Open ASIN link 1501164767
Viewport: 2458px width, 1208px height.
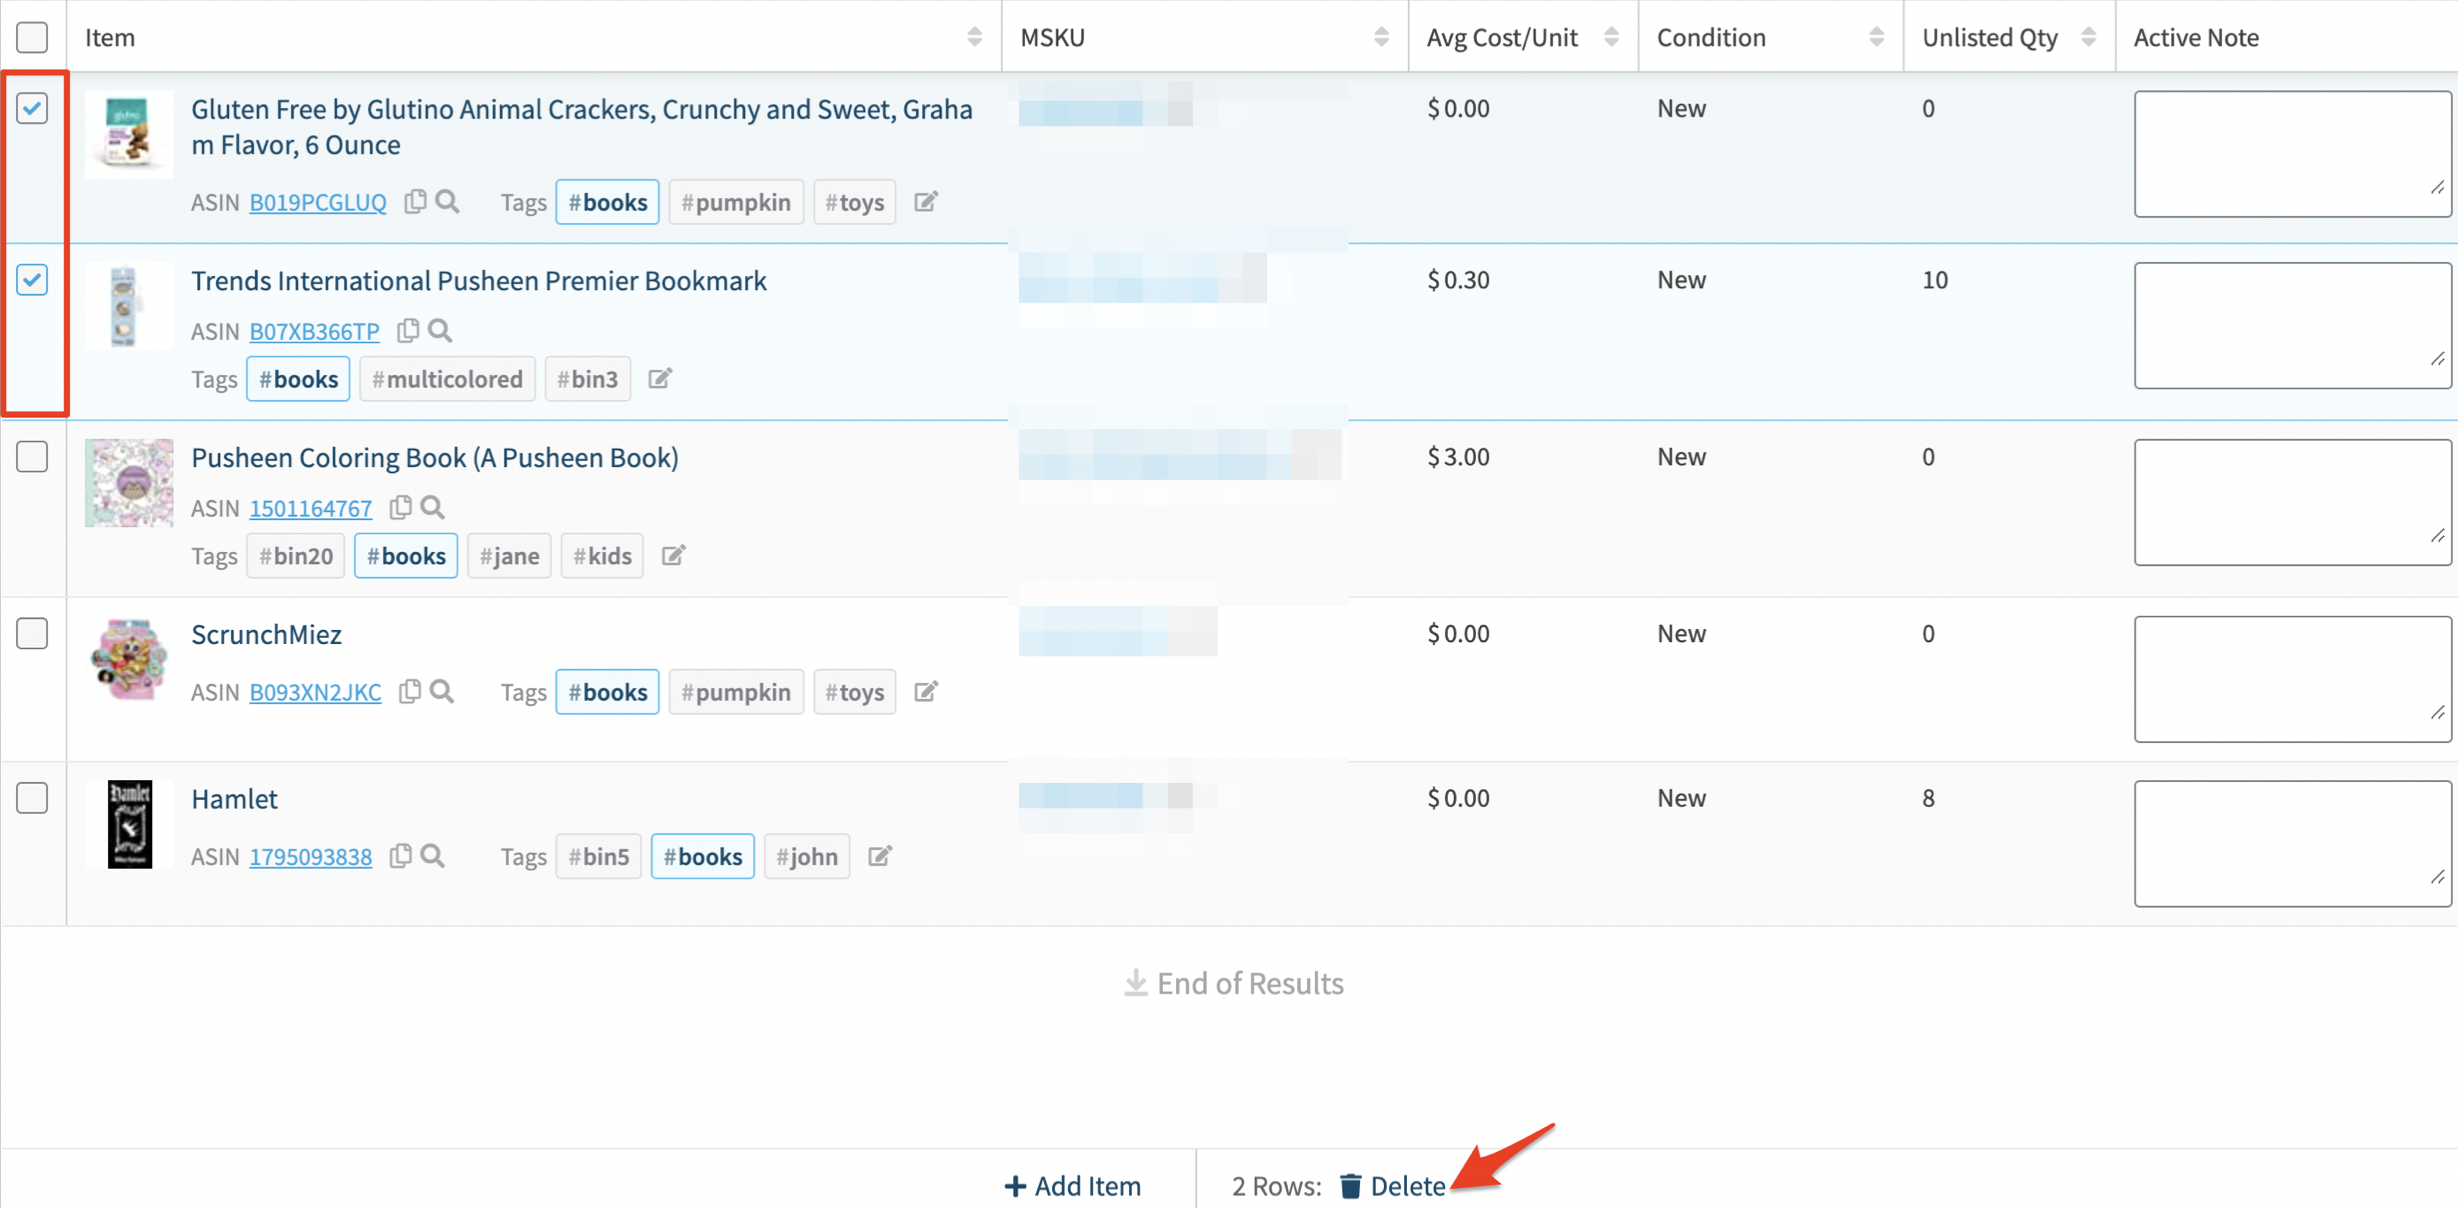coord(310,509)
